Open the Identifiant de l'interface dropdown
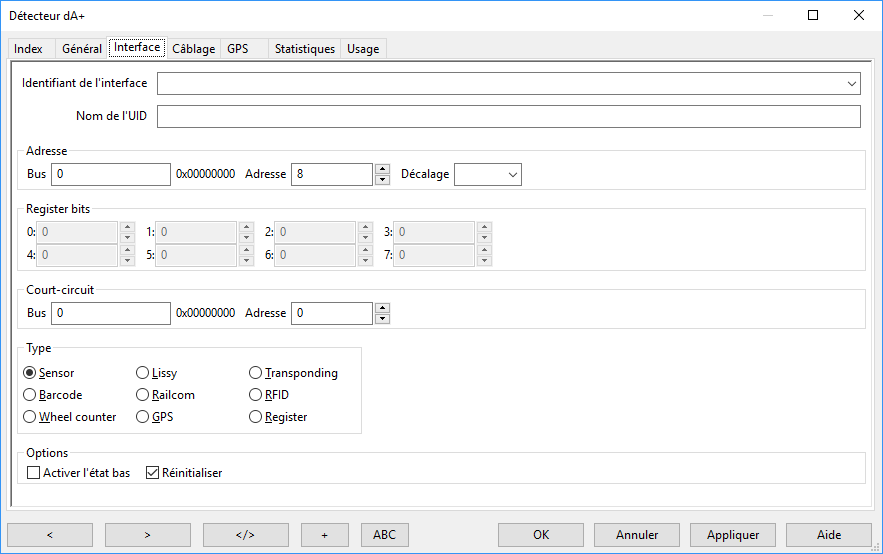This screenshot has width=883, height=554. pos(851,84)
